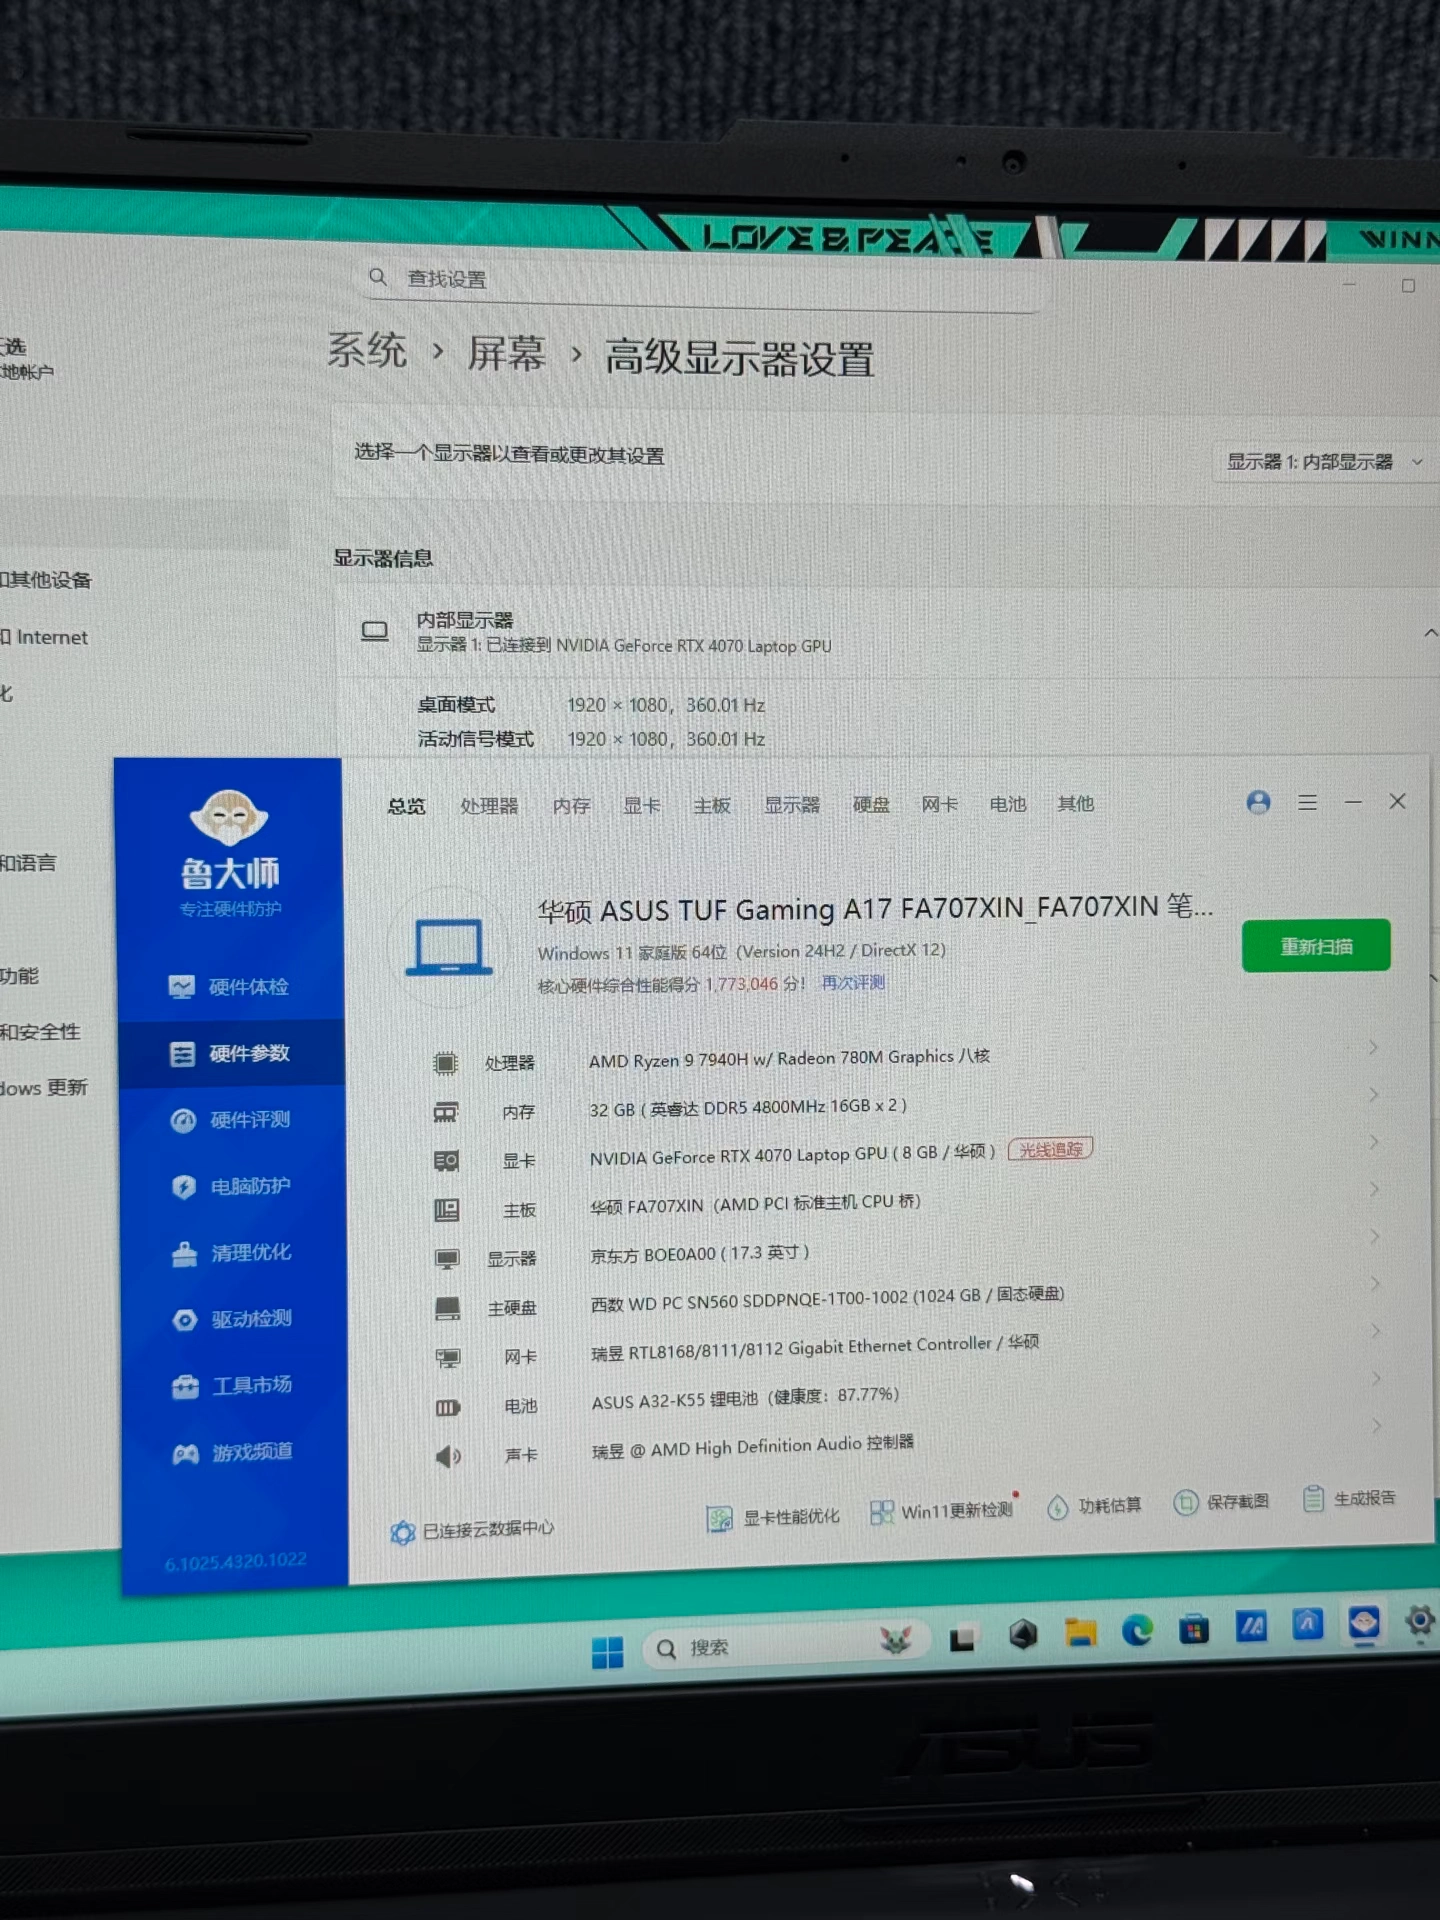Image resolution: width=1440 pixels, height=1920 pixels.
Task: Select 硬件评测 benchmark sidebar item
Action: point(232,1120)
